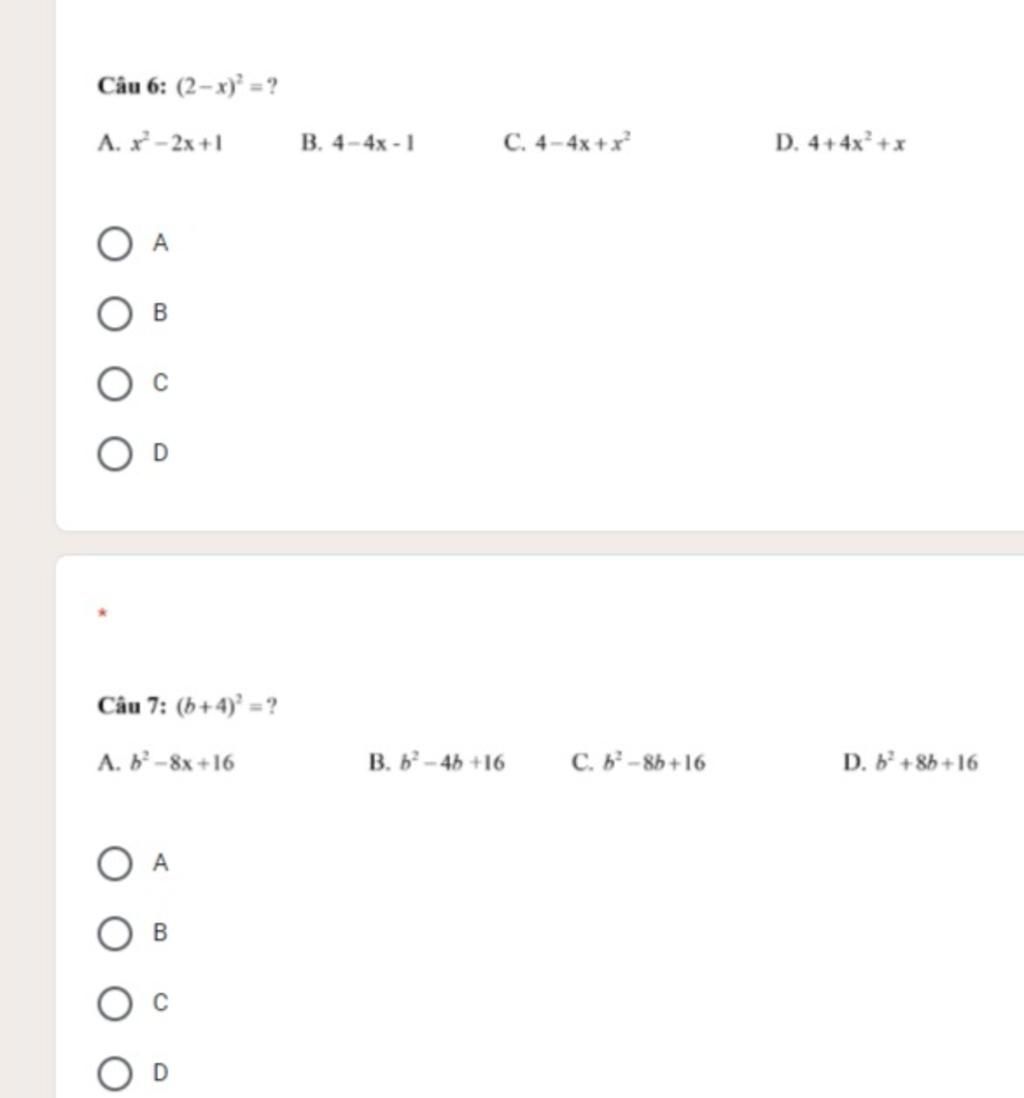Click the (2−x)² = ? expression
The height and width of the screenshot is (1098, 1024).
click(226, 86)
